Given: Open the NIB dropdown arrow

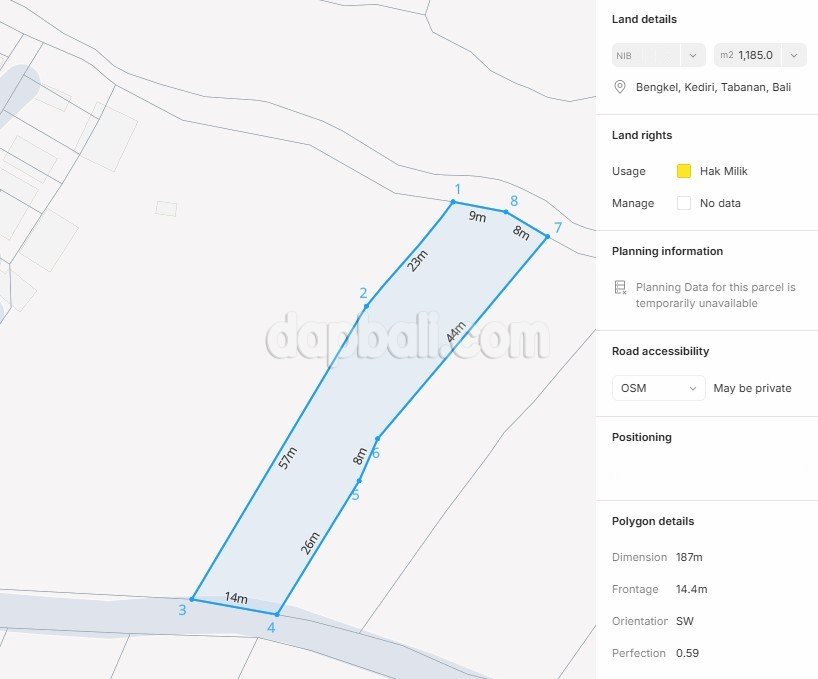Looking at the screenshot, I should tap(692, 55).
